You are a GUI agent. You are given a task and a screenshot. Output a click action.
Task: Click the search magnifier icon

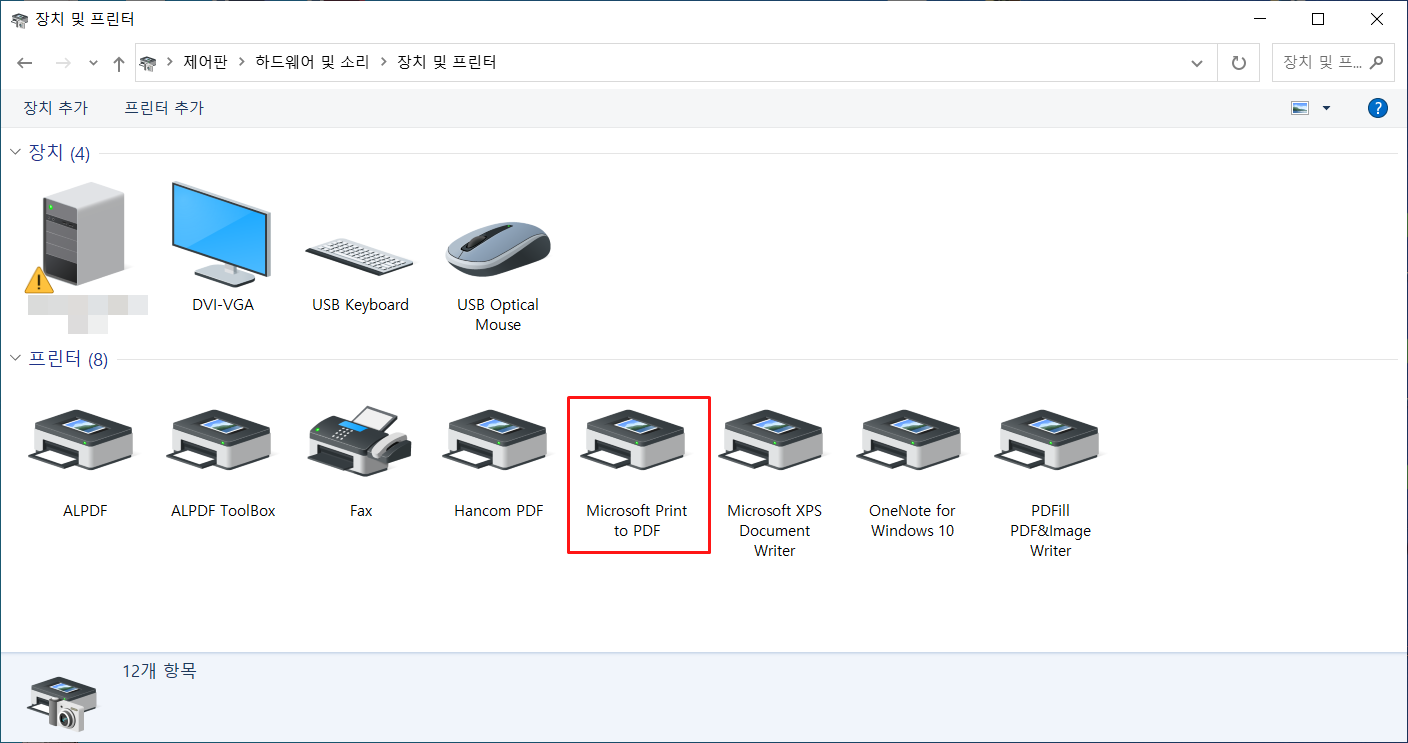(x=1376, y=62)
